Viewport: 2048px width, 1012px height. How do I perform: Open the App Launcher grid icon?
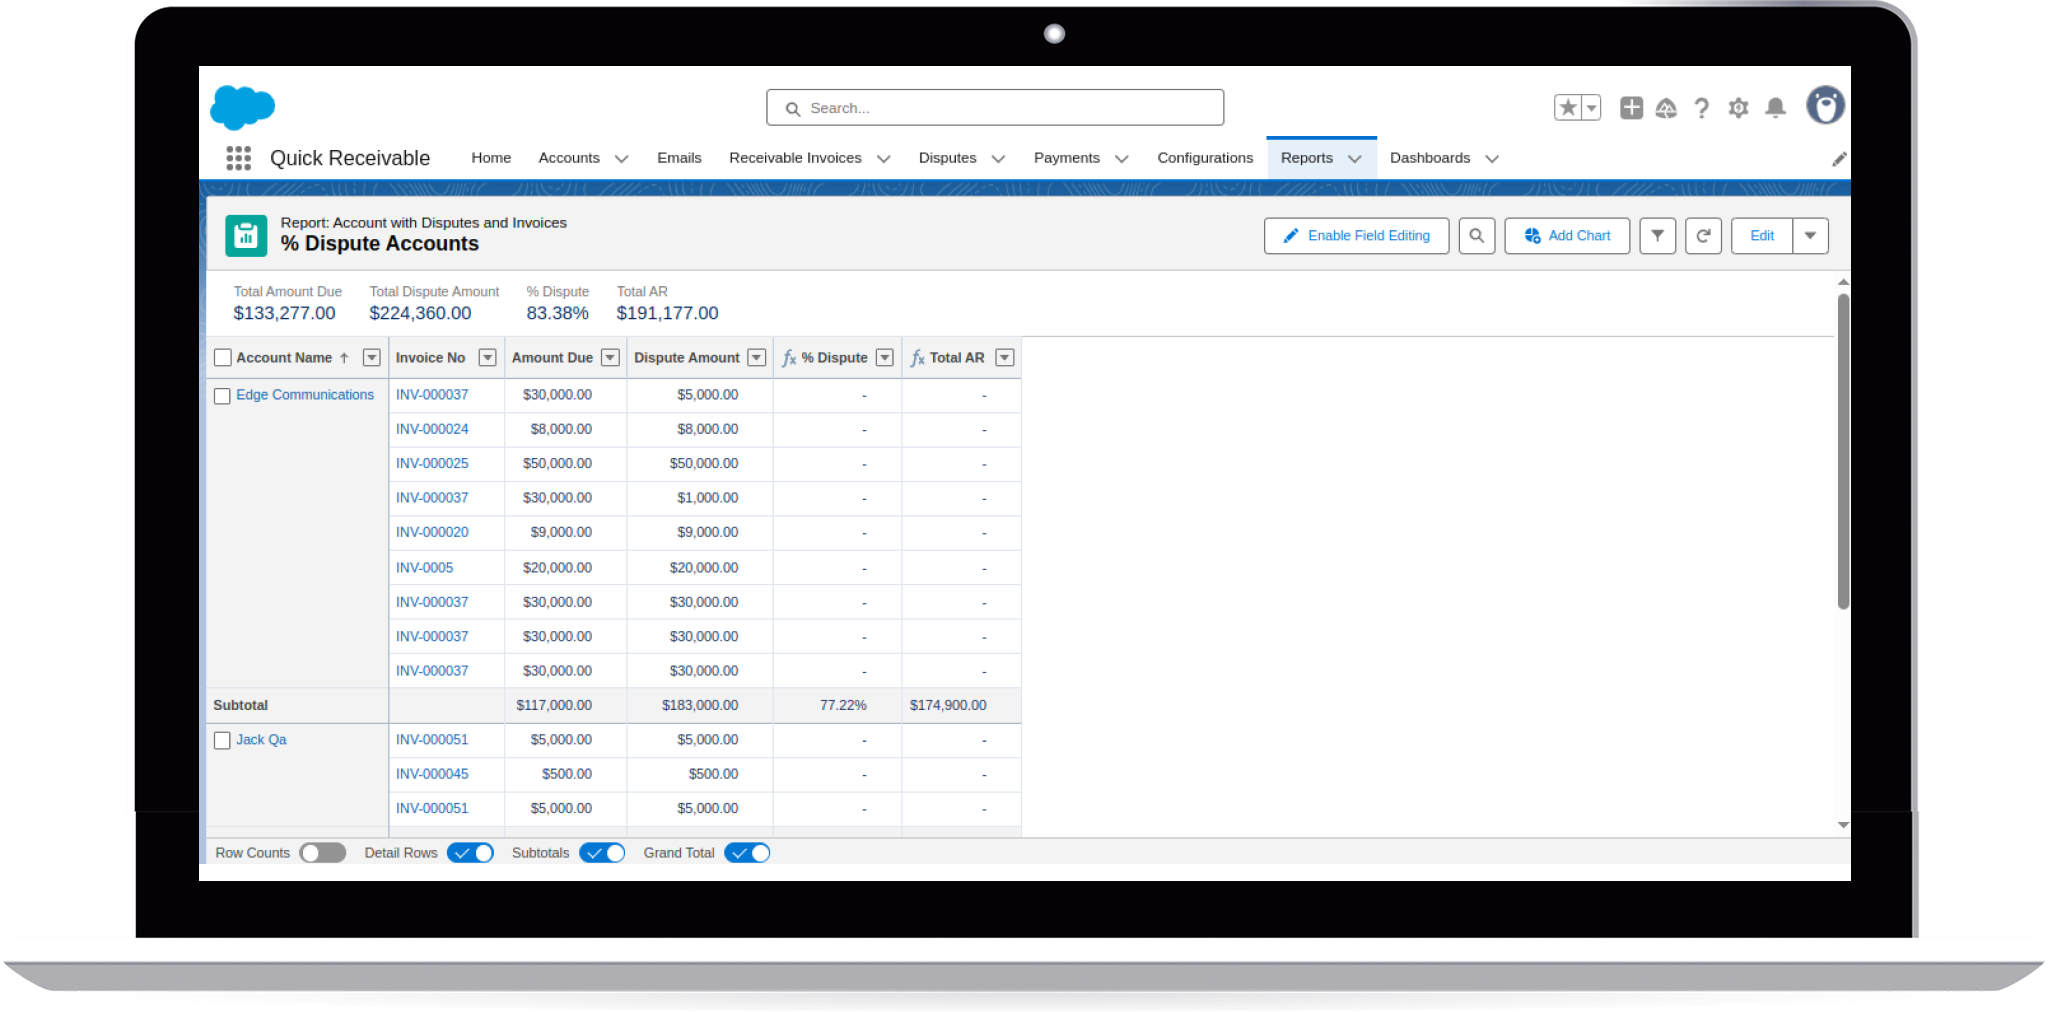click(x=238, y=158)
